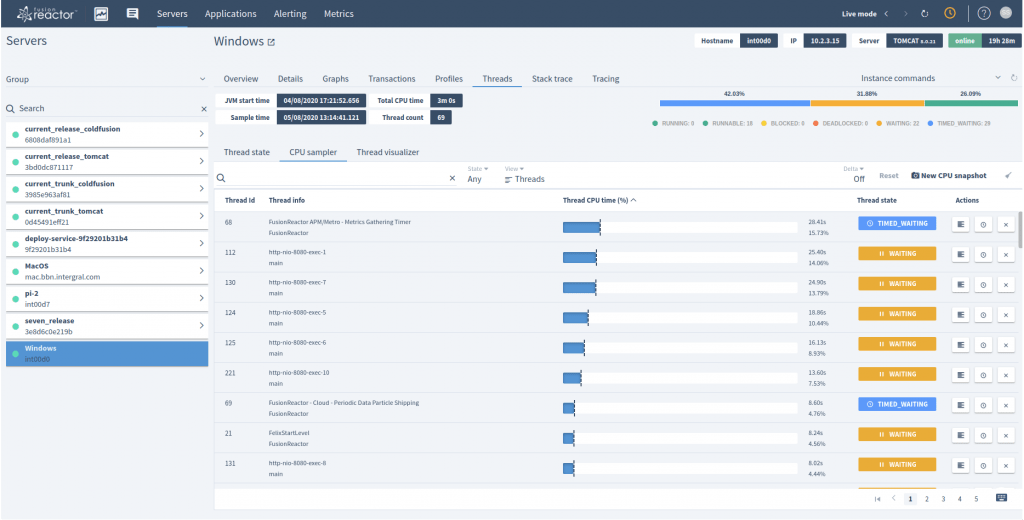
Task: Expand Instance commands dropdown
Action: click(998, 78)
